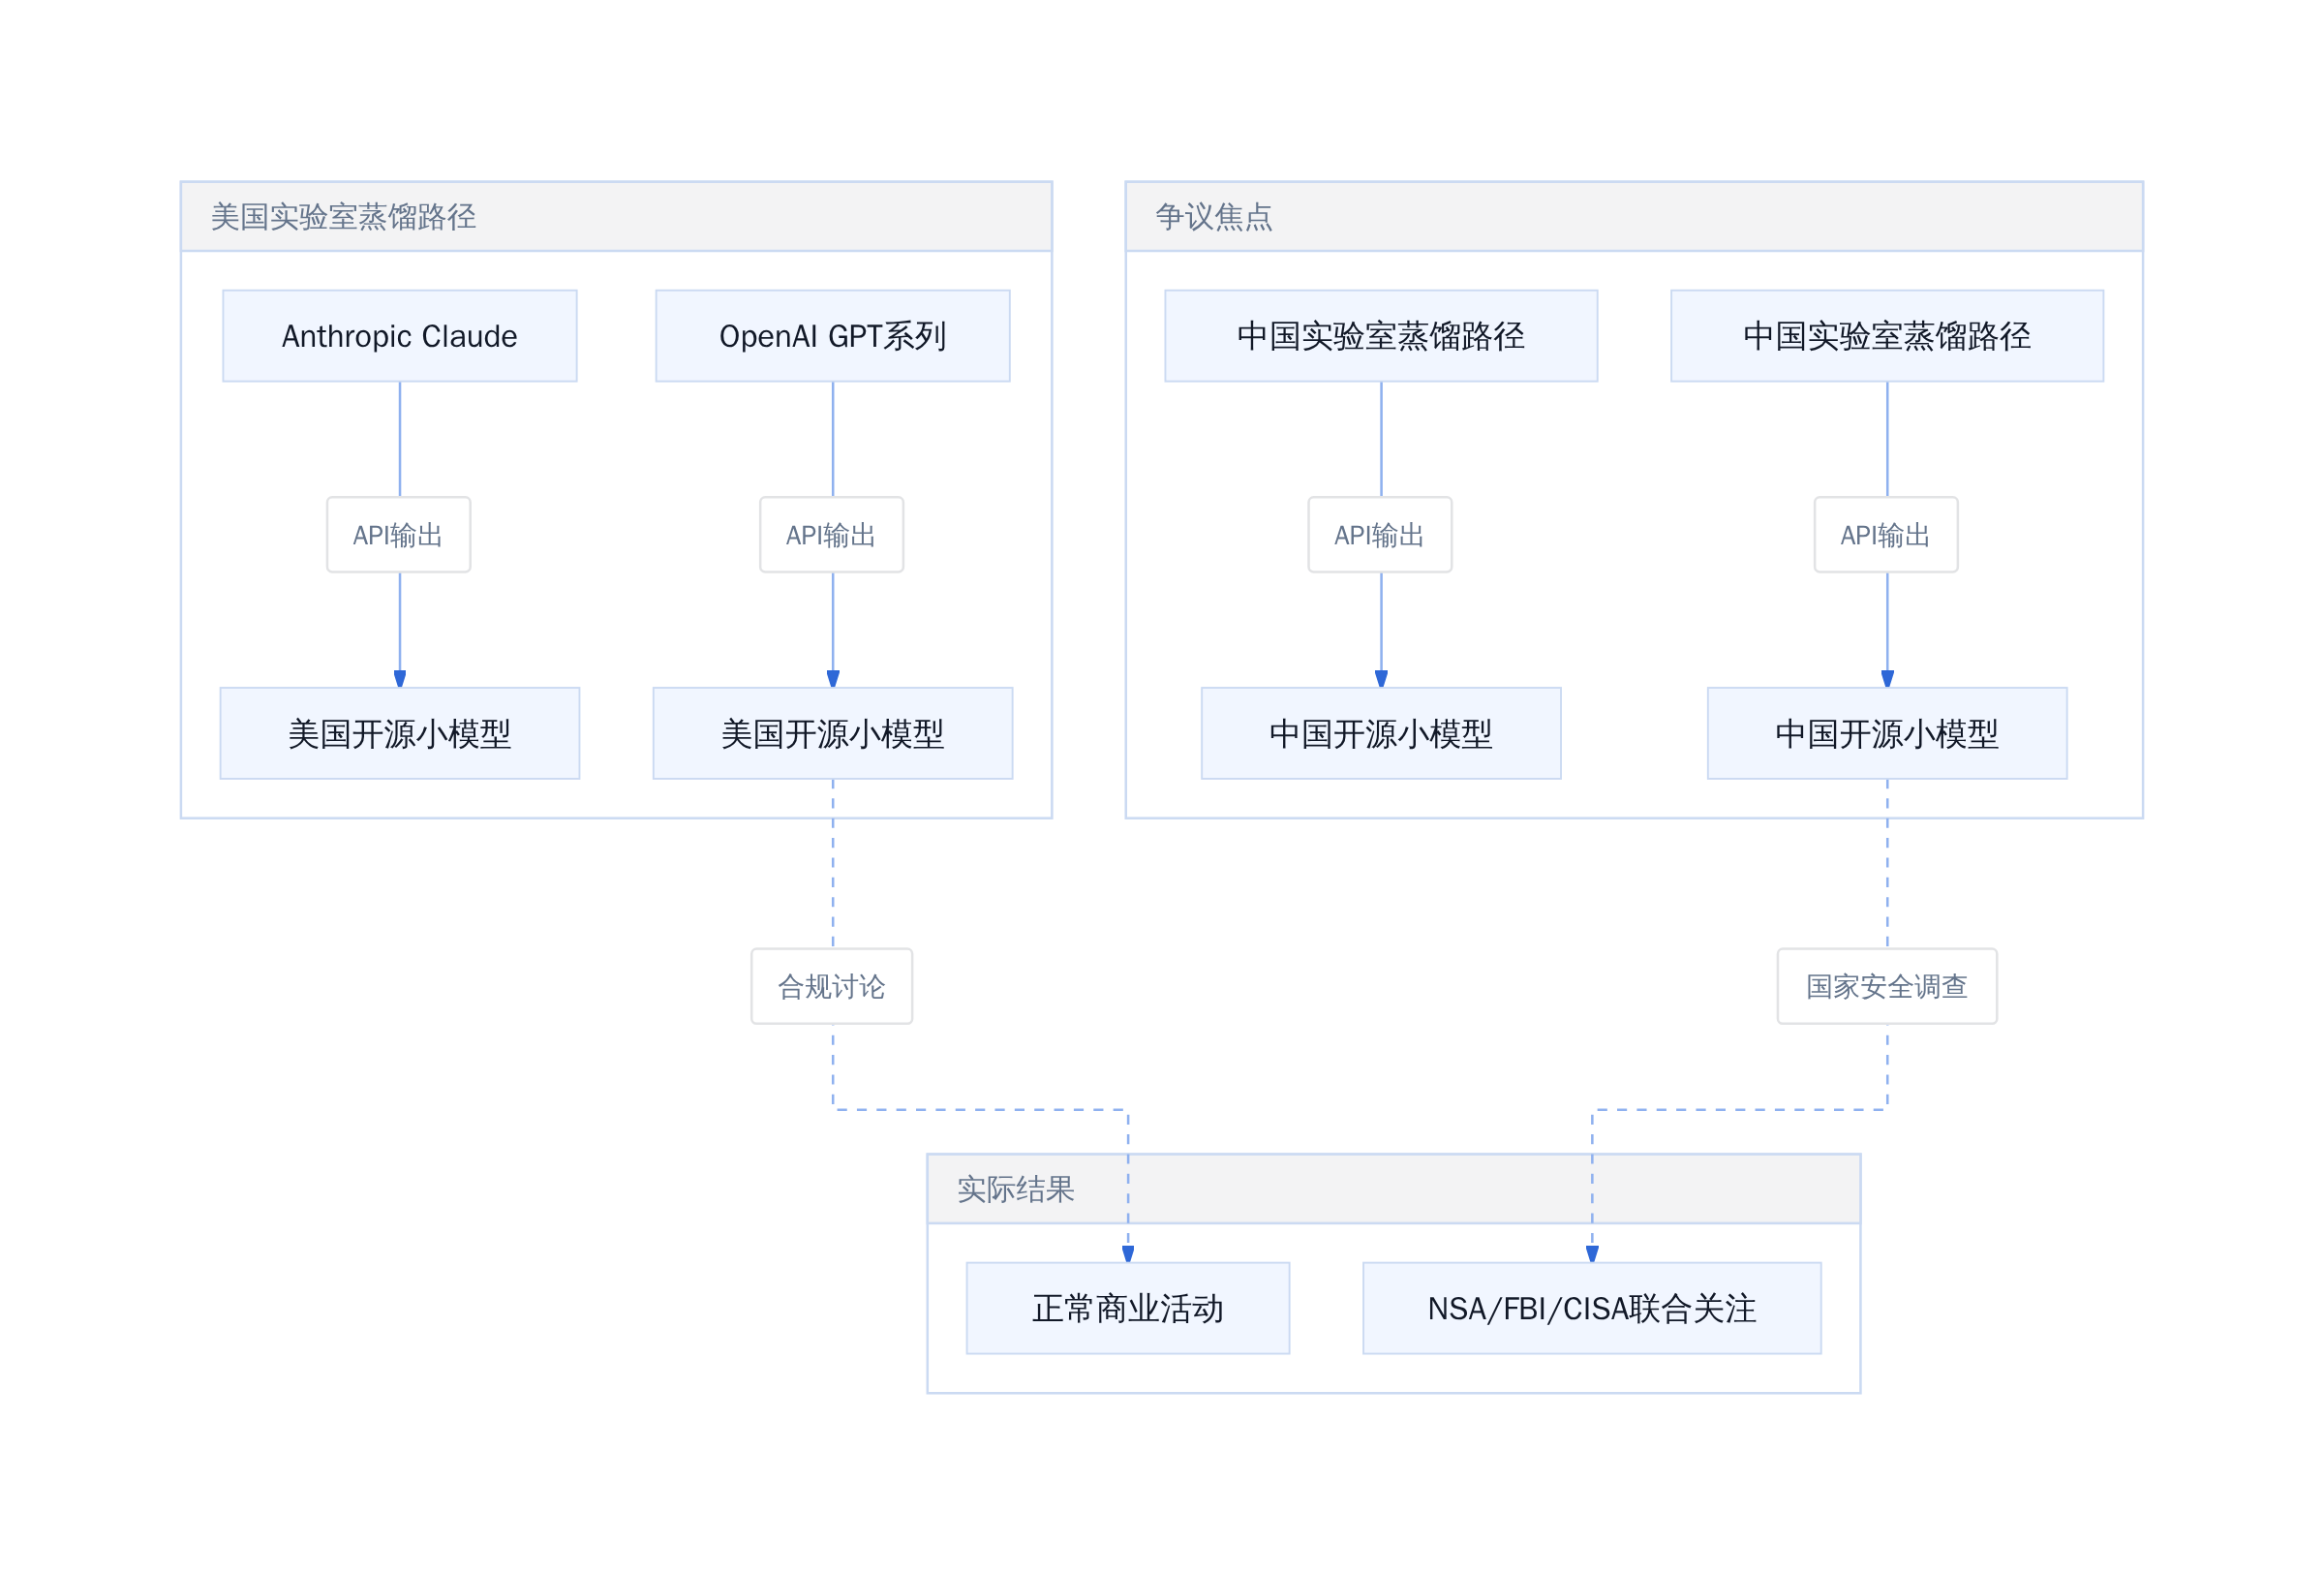Viewport: 2324px width, 1575px height.
Task: Select the 国家安全调查 edge label
Action: [1887, 986]
